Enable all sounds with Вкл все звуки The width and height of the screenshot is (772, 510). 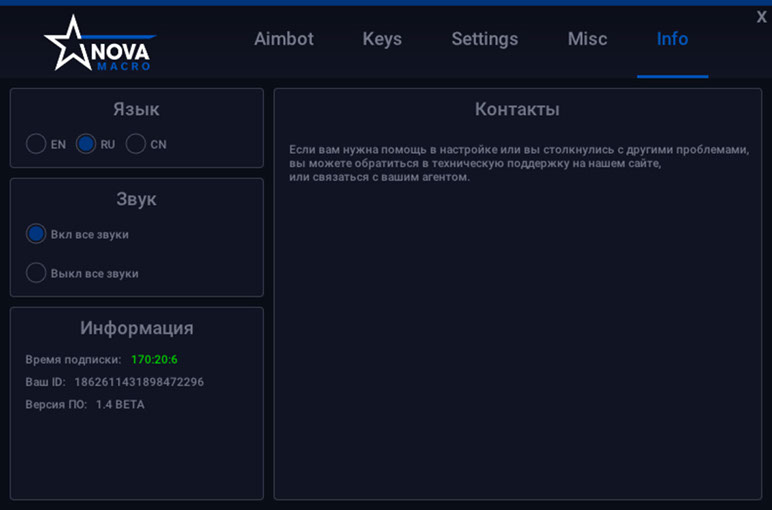[36, 234]
